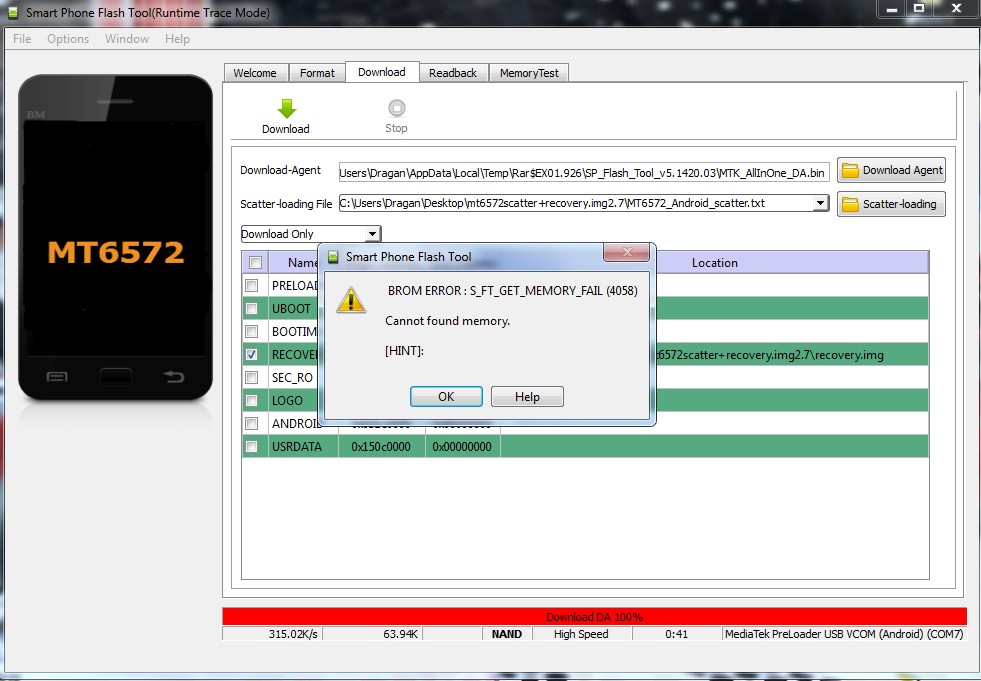Screen dimensions: 981x681
Task: Click the 0:41 elapsed time status
Action: point(676,634)
